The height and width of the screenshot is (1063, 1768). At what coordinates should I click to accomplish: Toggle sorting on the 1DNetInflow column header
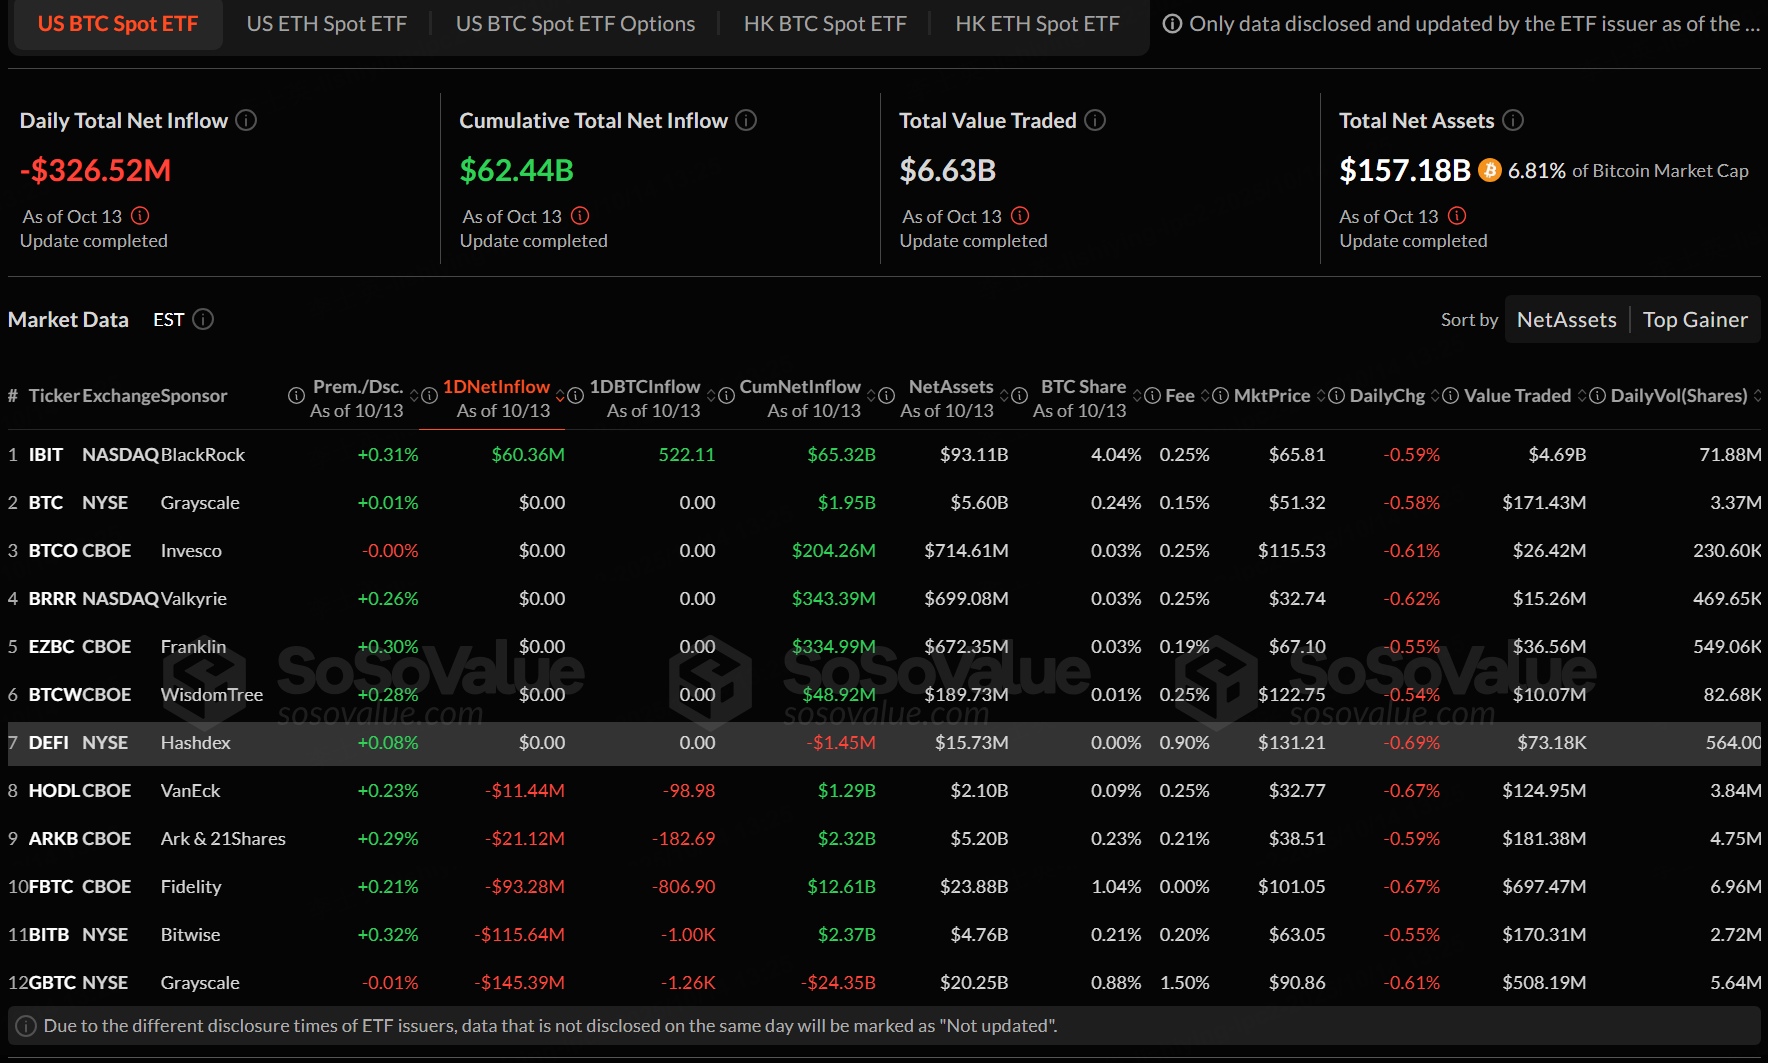[x=496, y=387]
